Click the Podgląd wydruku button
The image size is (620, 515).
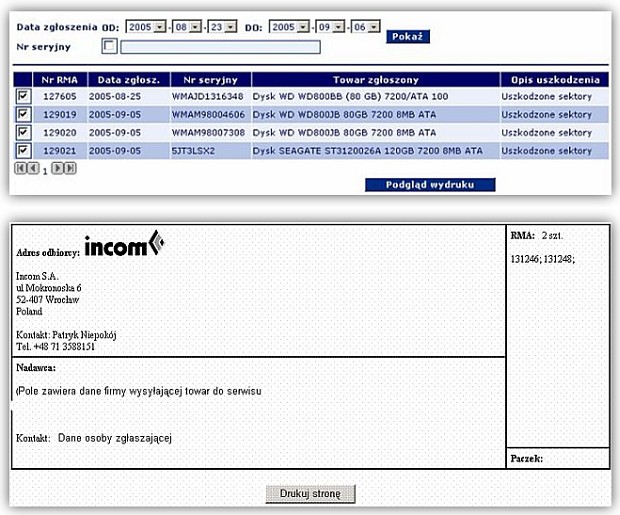[x=430, y=185]
